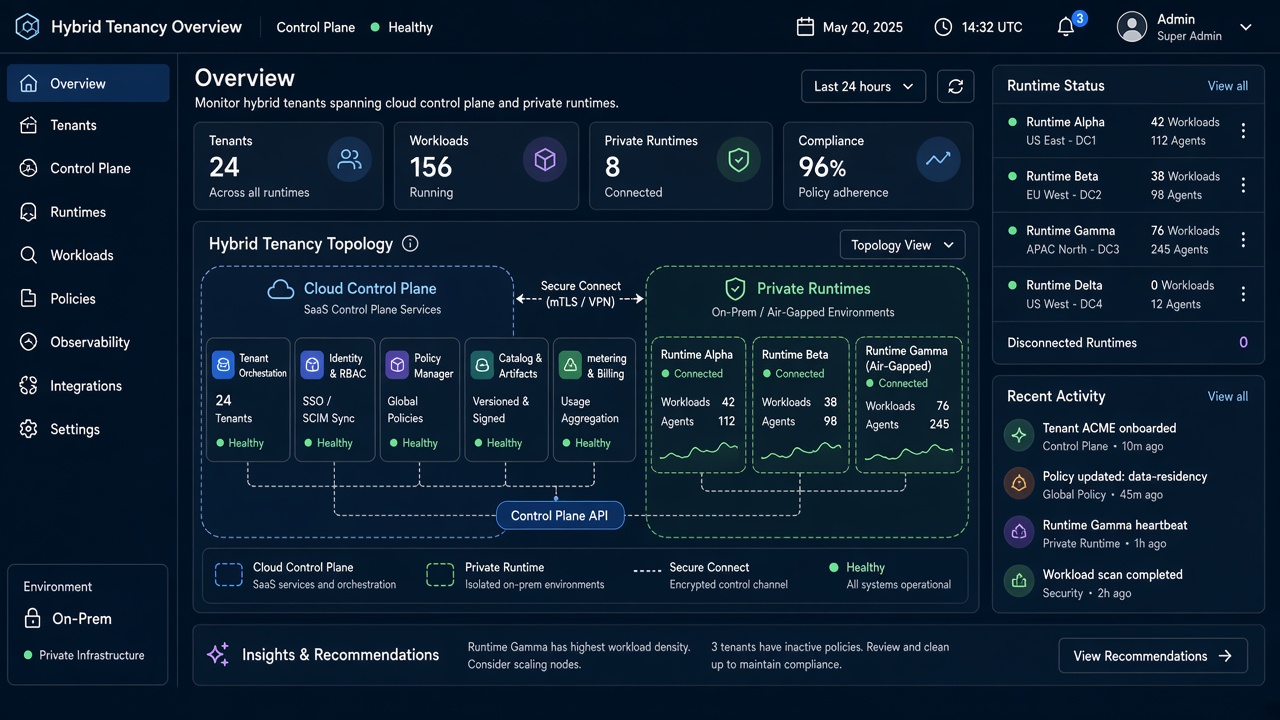Expand the Admin account menu chevron
1280x720 pixels.
point(1245,28)
